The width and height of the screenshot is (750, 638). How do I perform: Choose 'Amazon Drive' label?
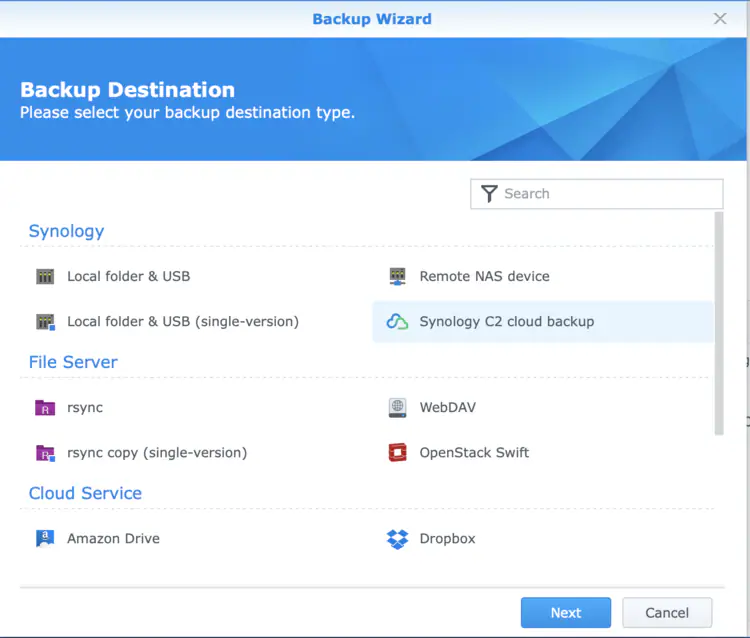click(113, 539)
